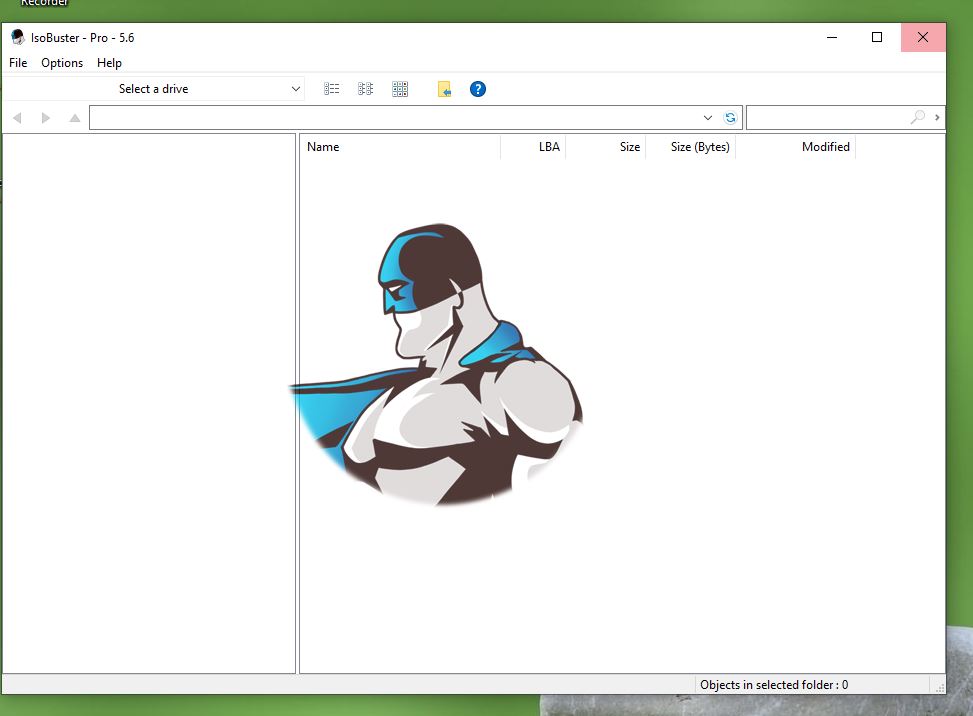Click the back navigation arrow

click(17, 118)
